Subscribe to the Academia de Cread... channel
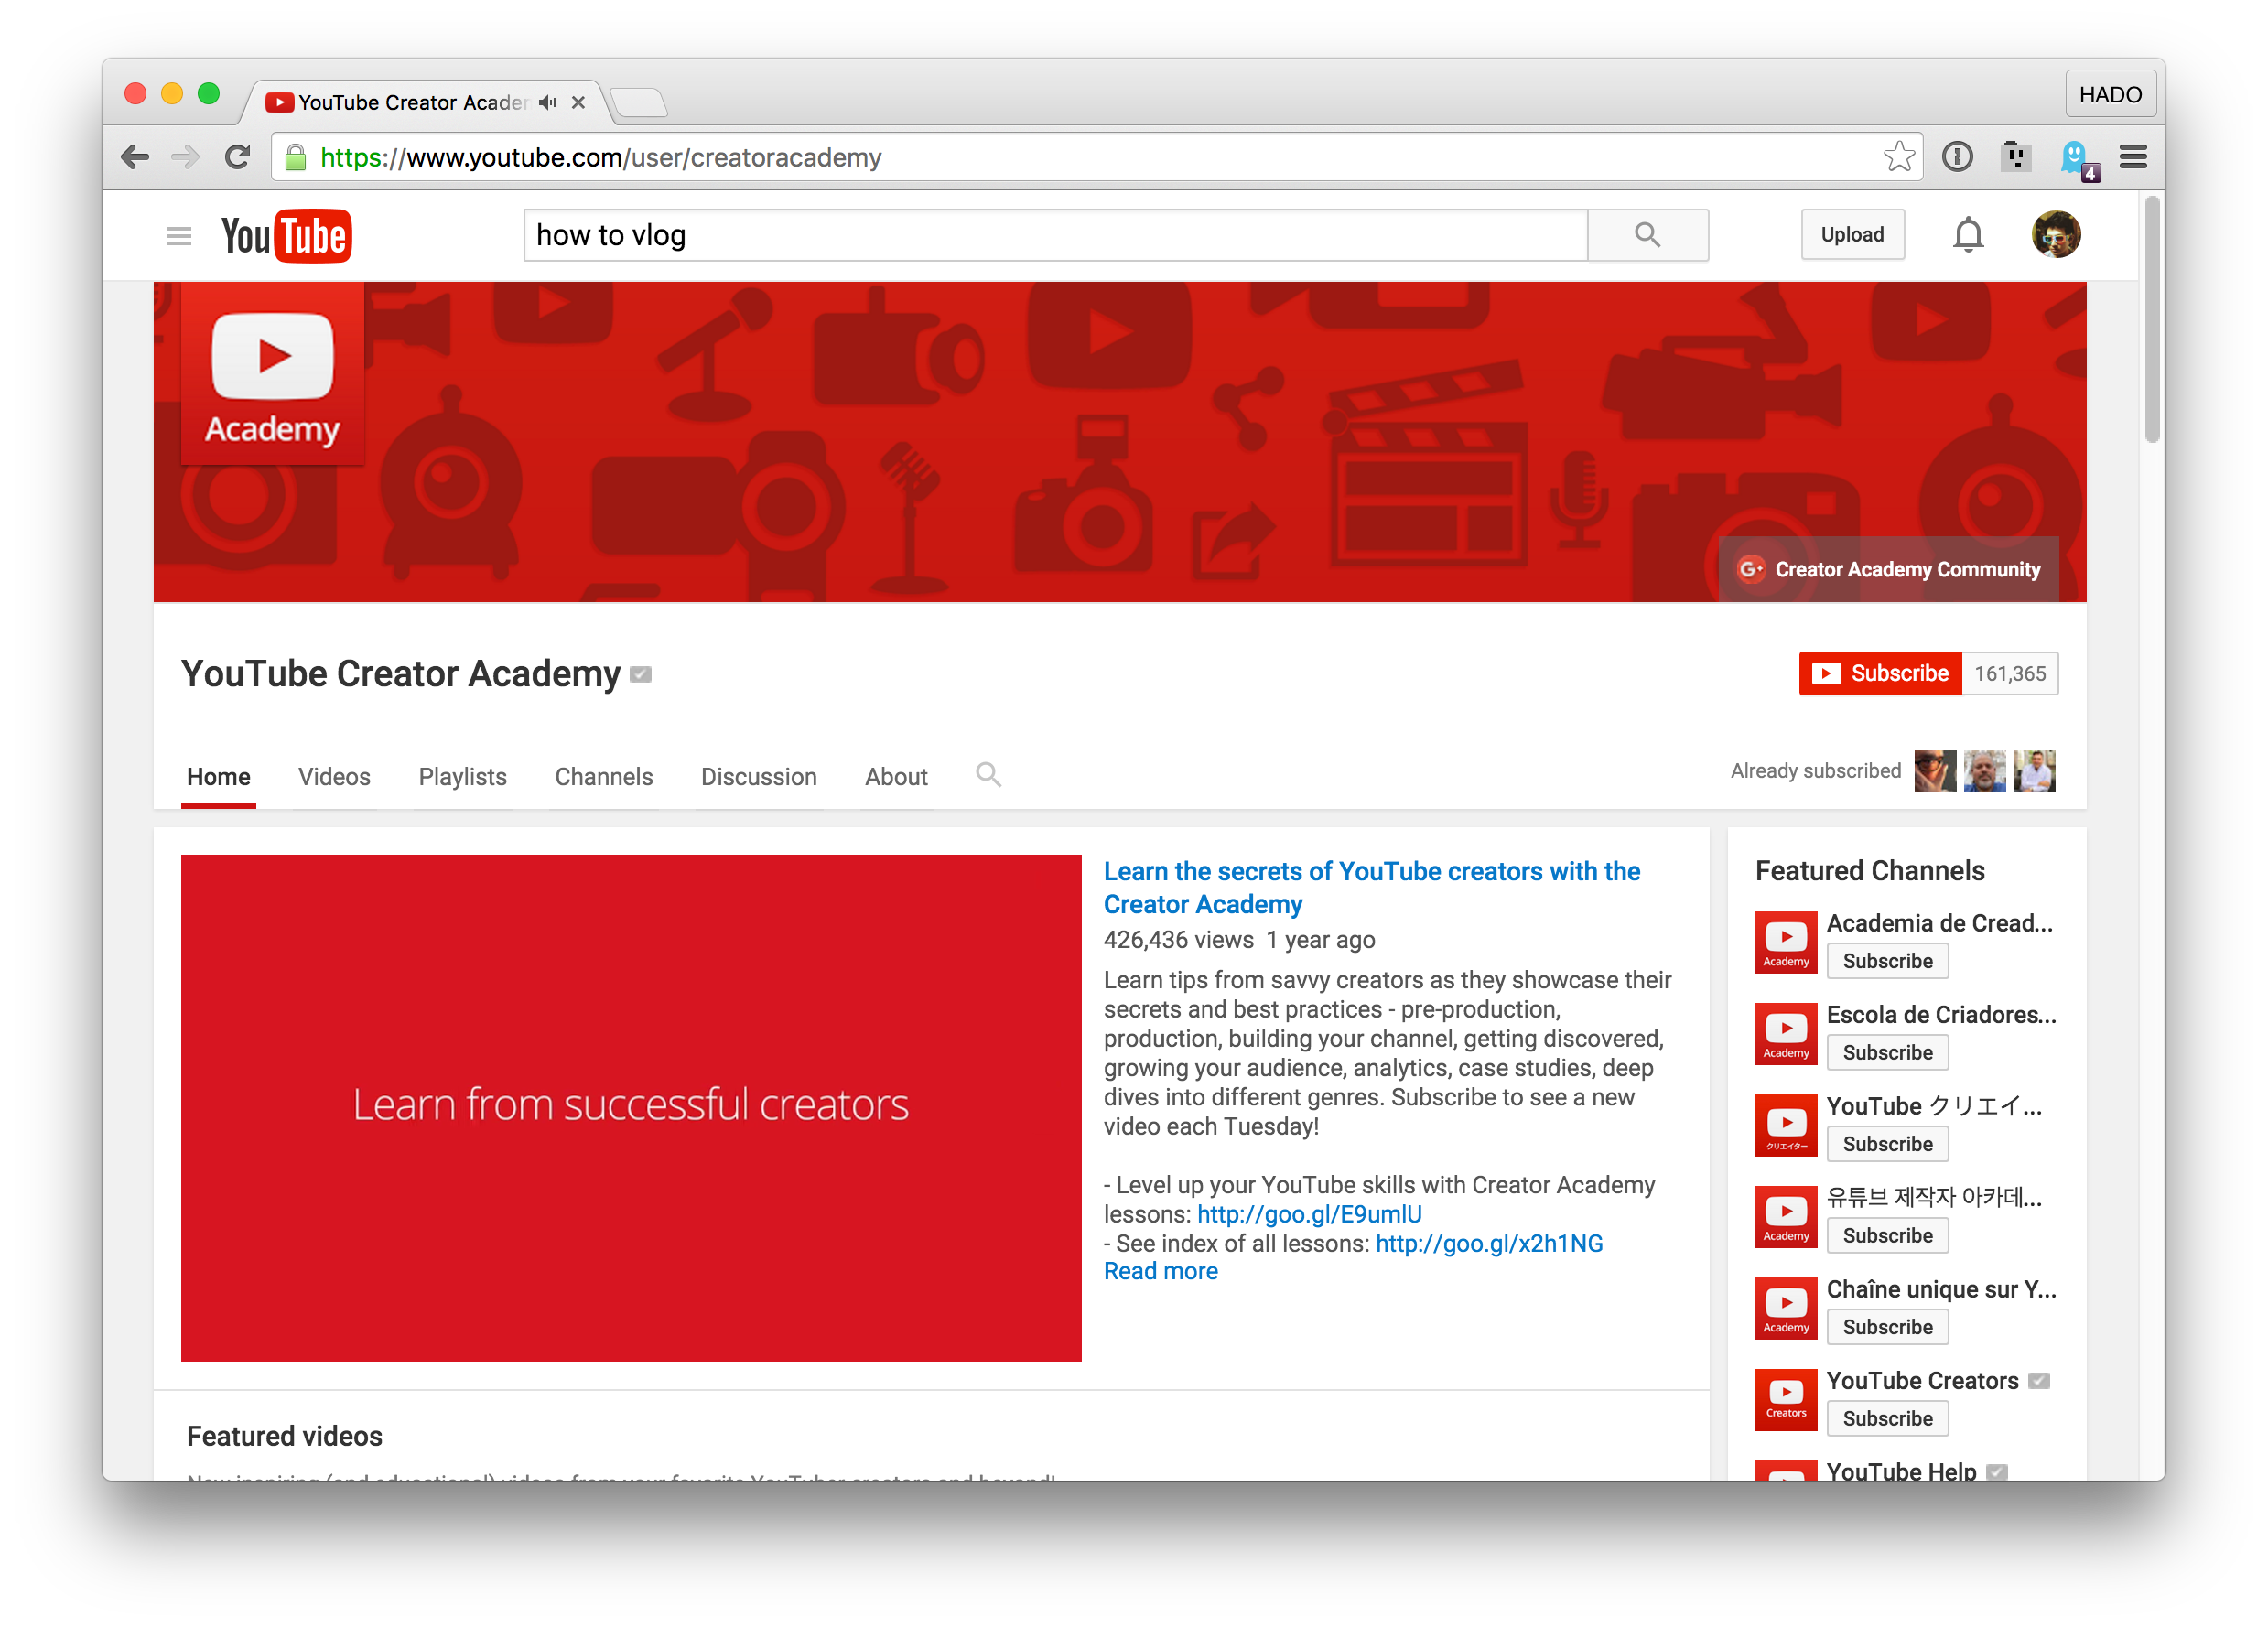 pos(1887,961)
